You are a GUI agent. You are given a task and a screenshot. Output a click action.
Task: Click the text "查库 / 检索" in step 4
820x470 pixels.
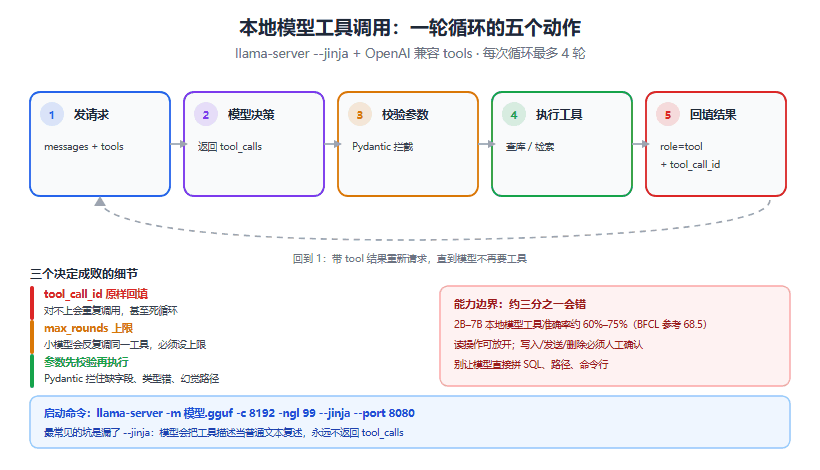[x=530, y=146]
